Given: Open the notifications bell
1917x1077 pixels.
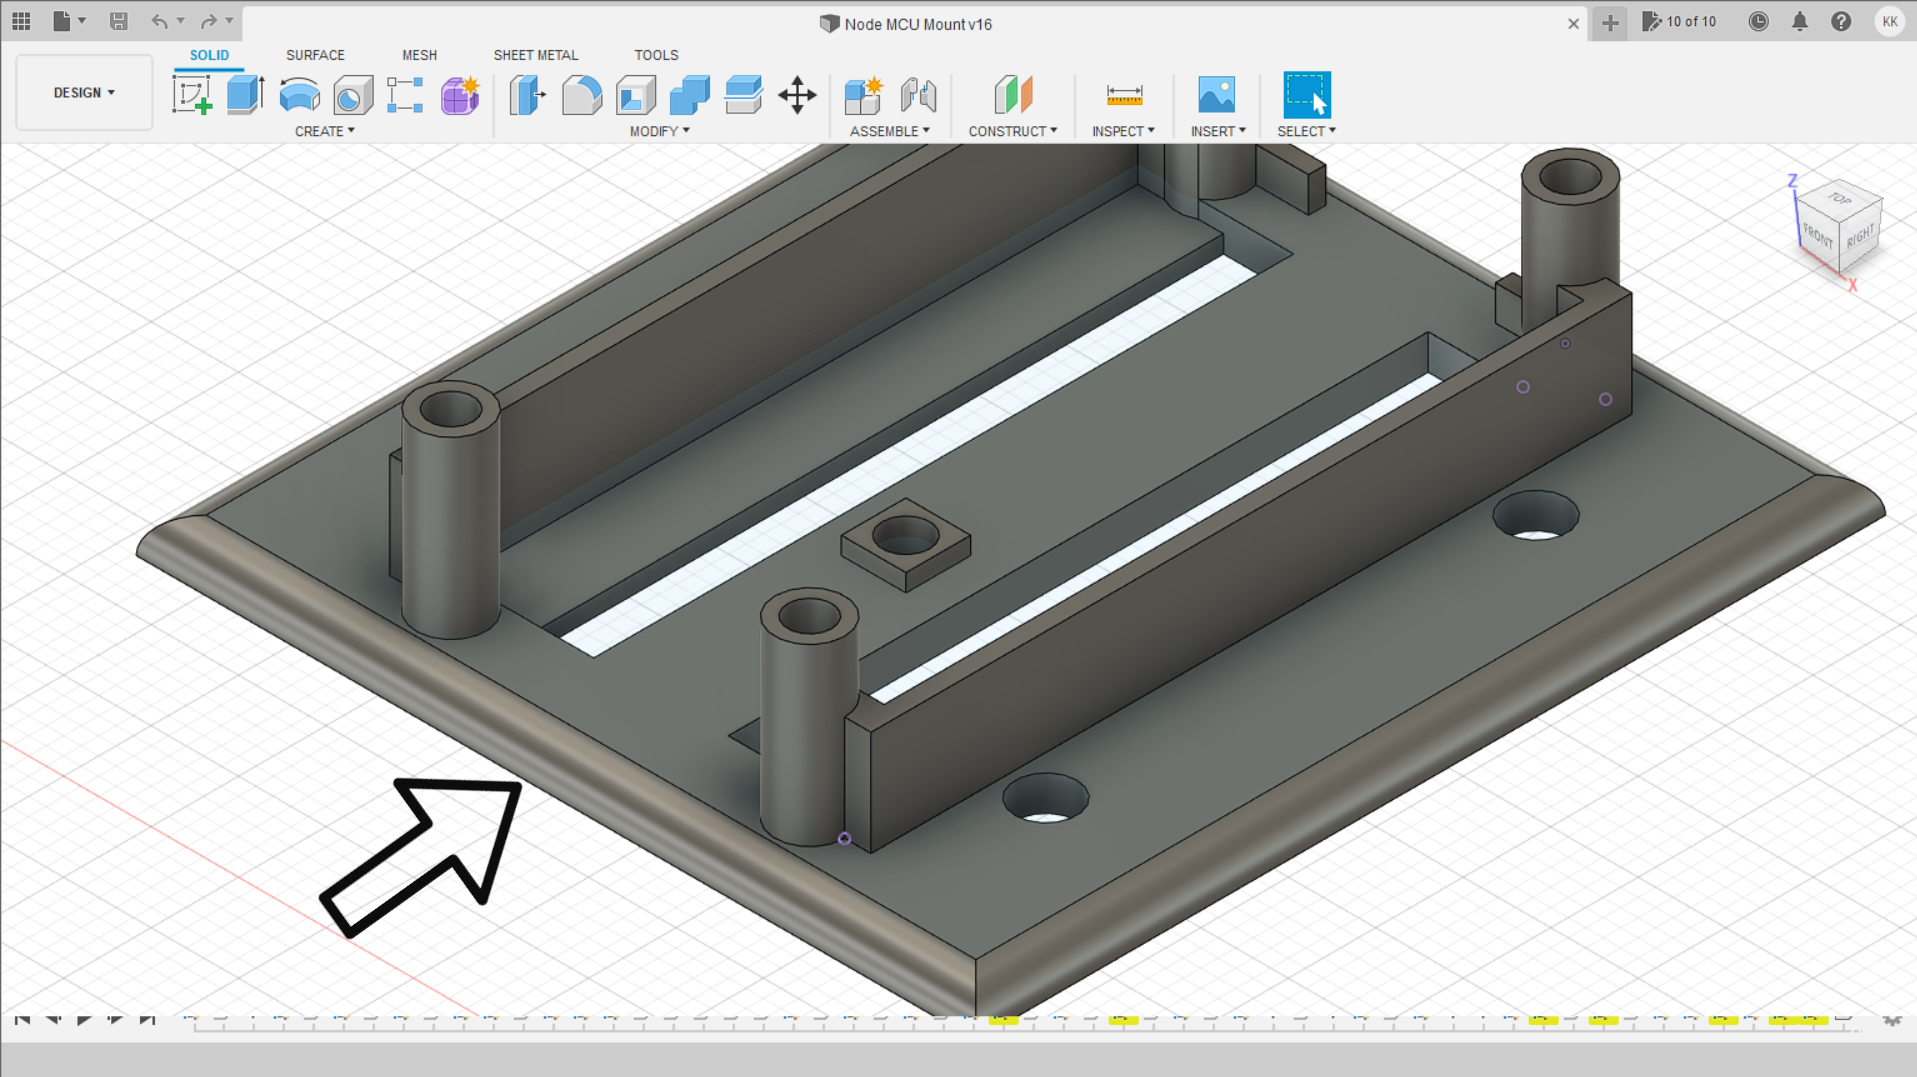Looking at the screenshot, I should point(1800,21).
